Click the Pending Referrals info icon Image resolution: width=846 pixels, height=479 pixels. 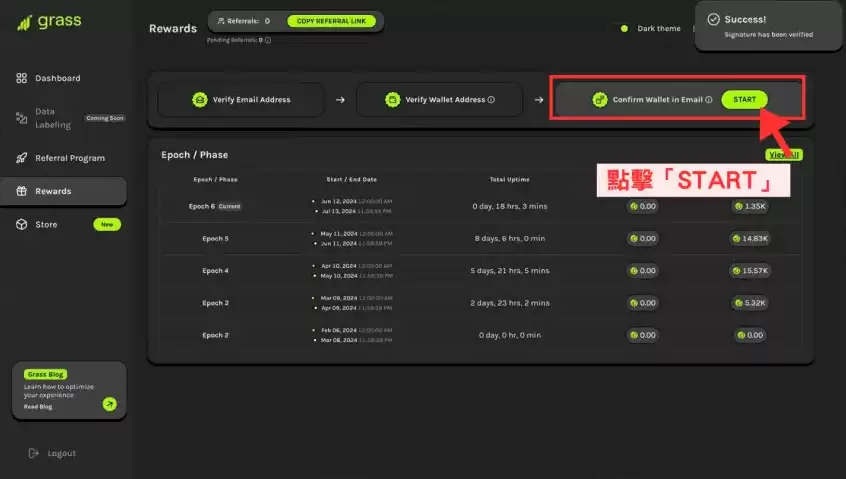pos(268,40)
